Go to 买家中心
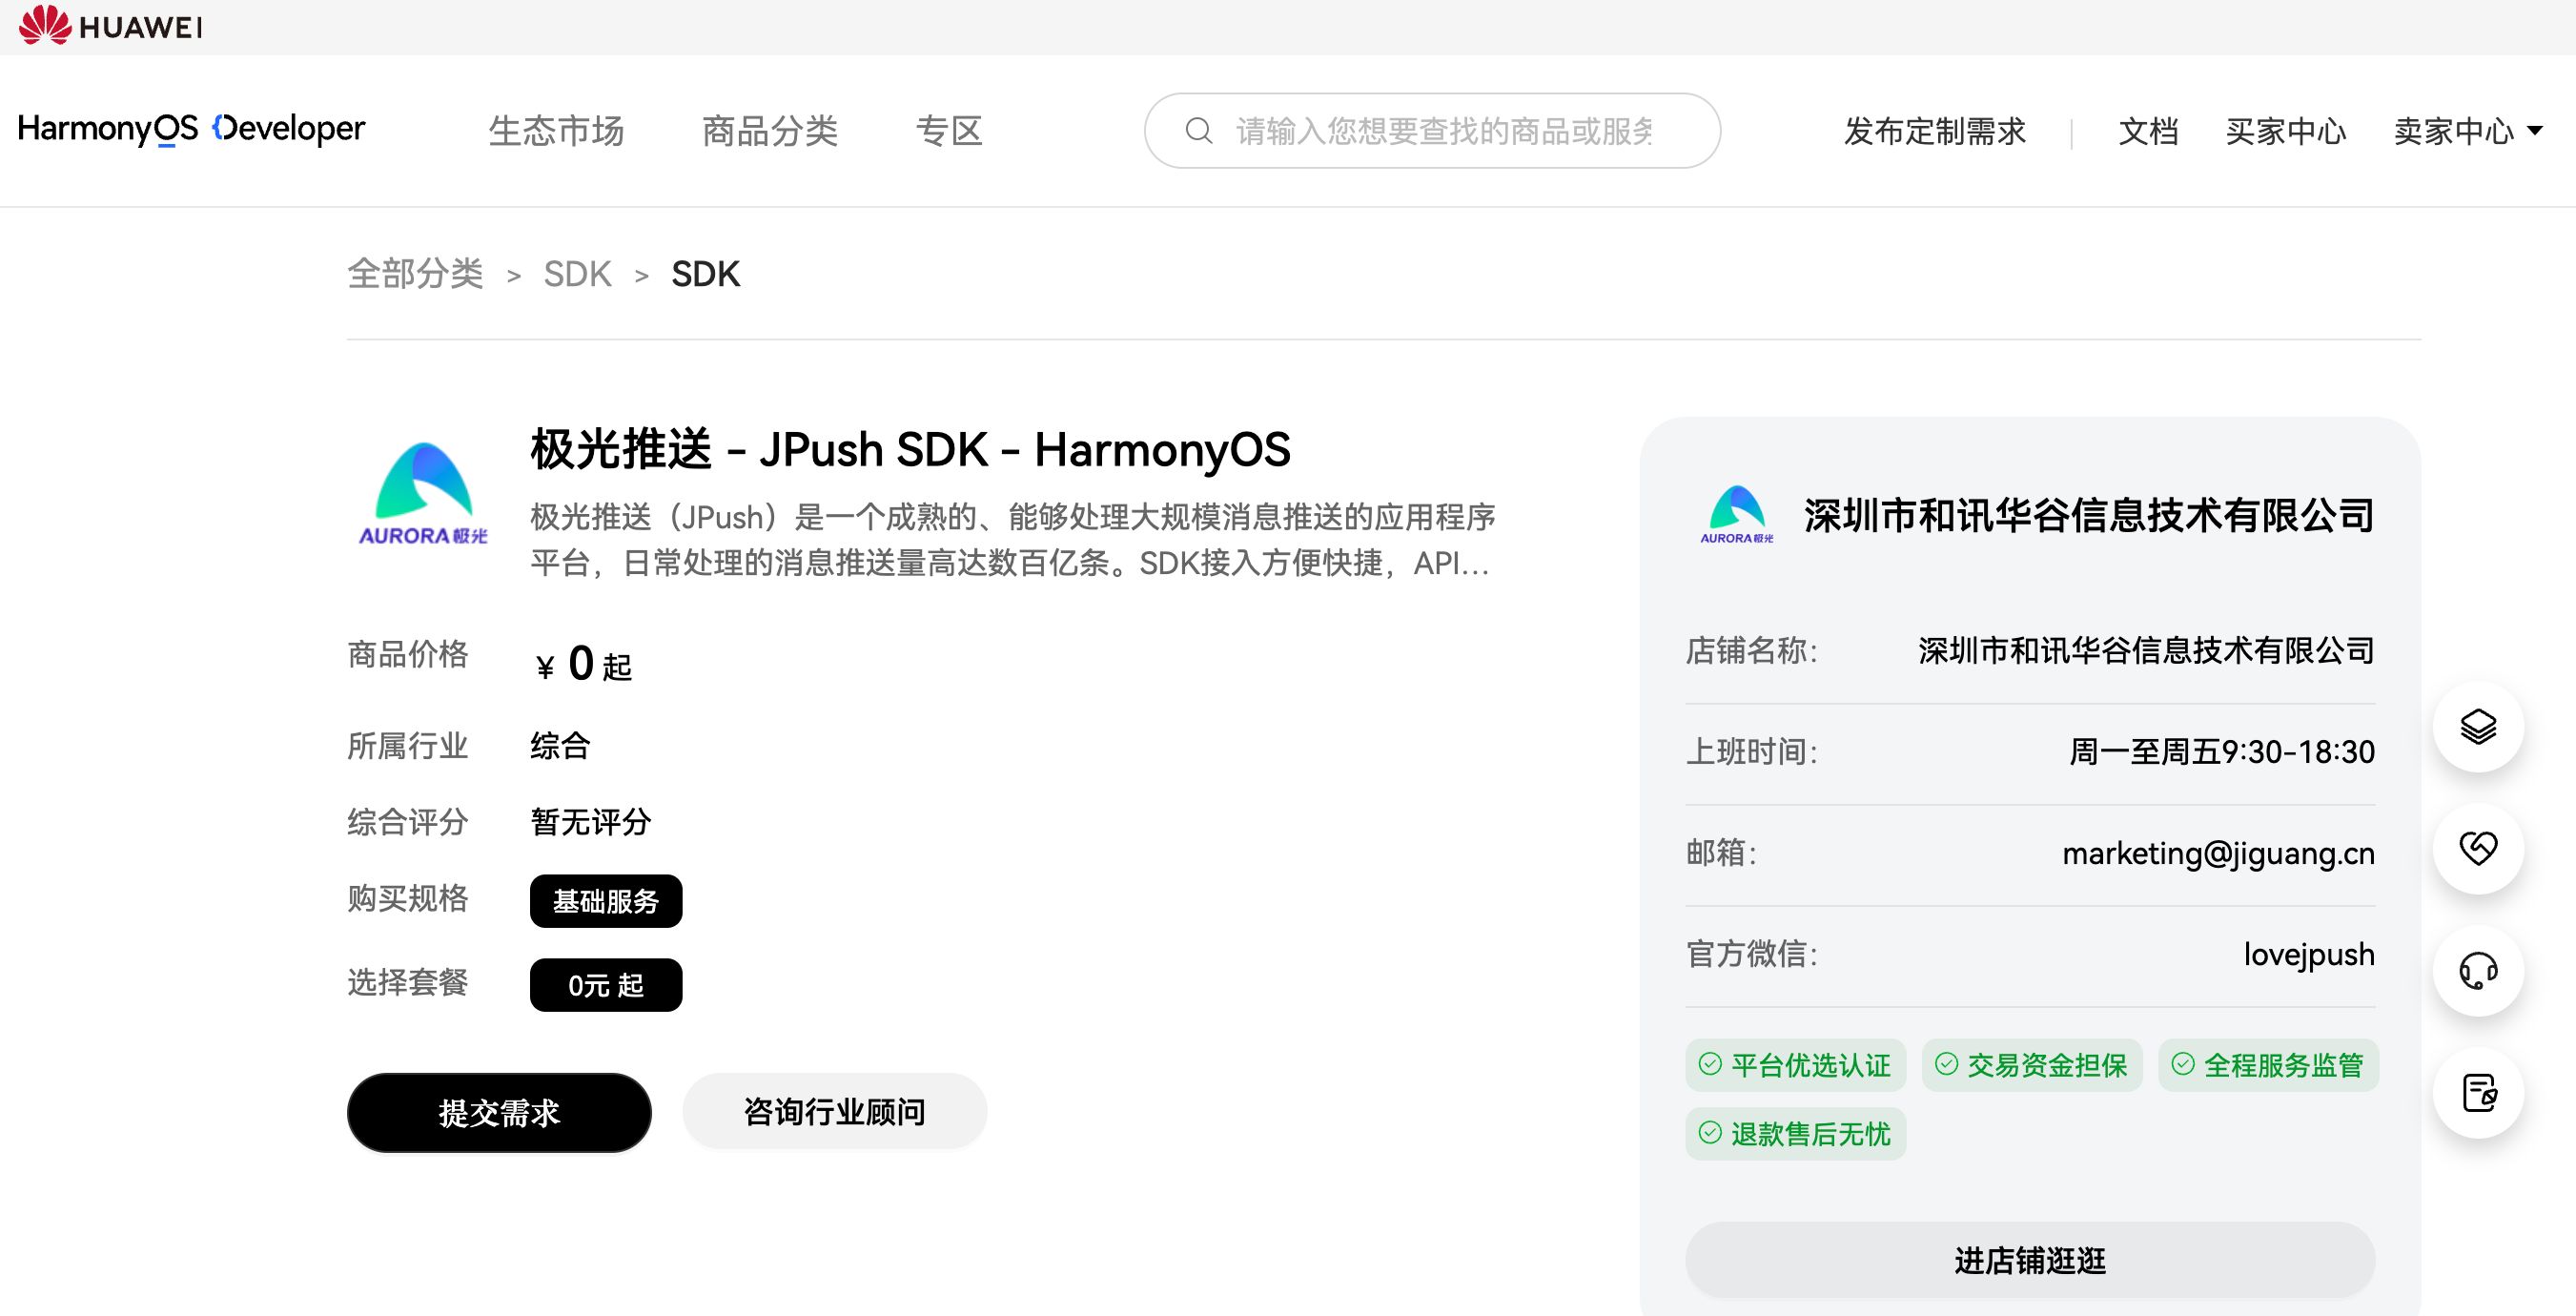The image size is (2576, 1316). 2285,131
